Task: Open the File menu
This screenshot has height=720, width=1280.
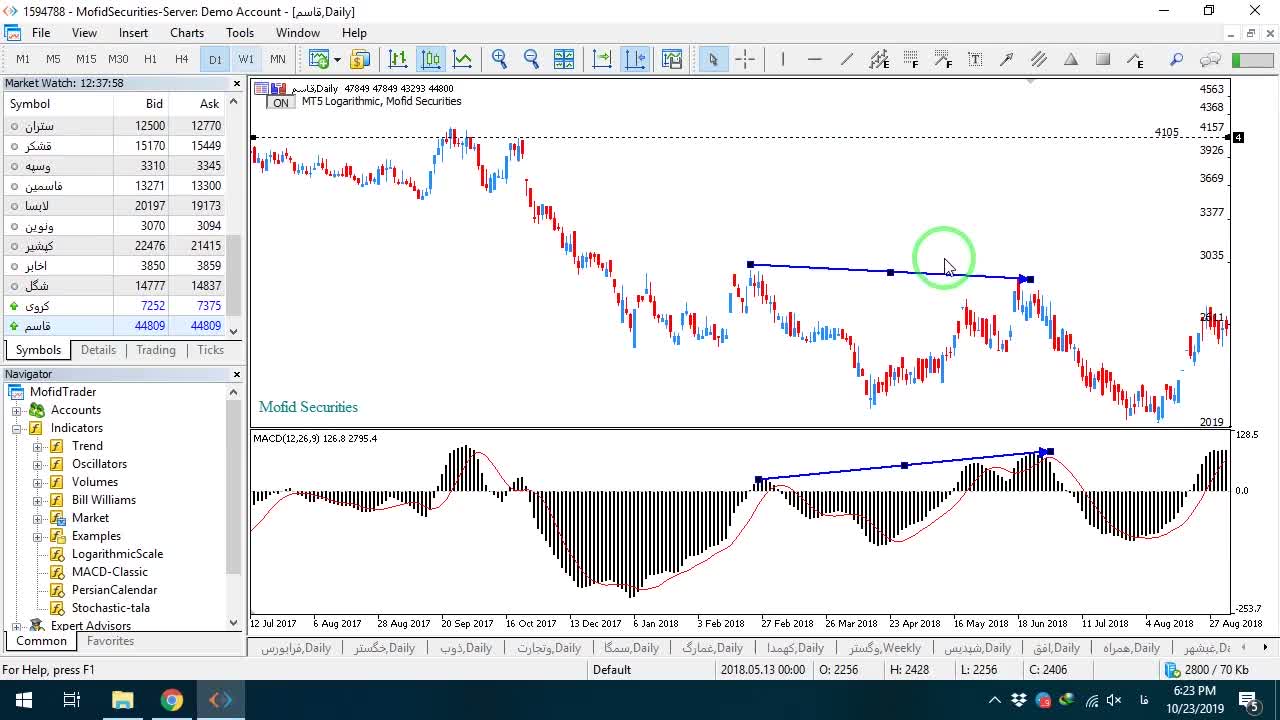Action: point(41,33)
